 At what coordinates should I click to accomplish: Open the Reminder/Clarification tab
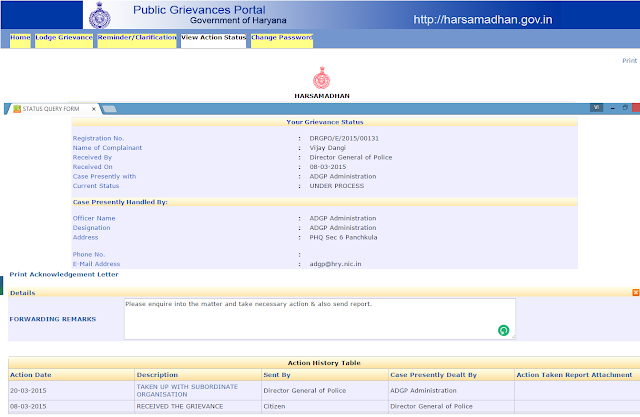pos(137,41)
